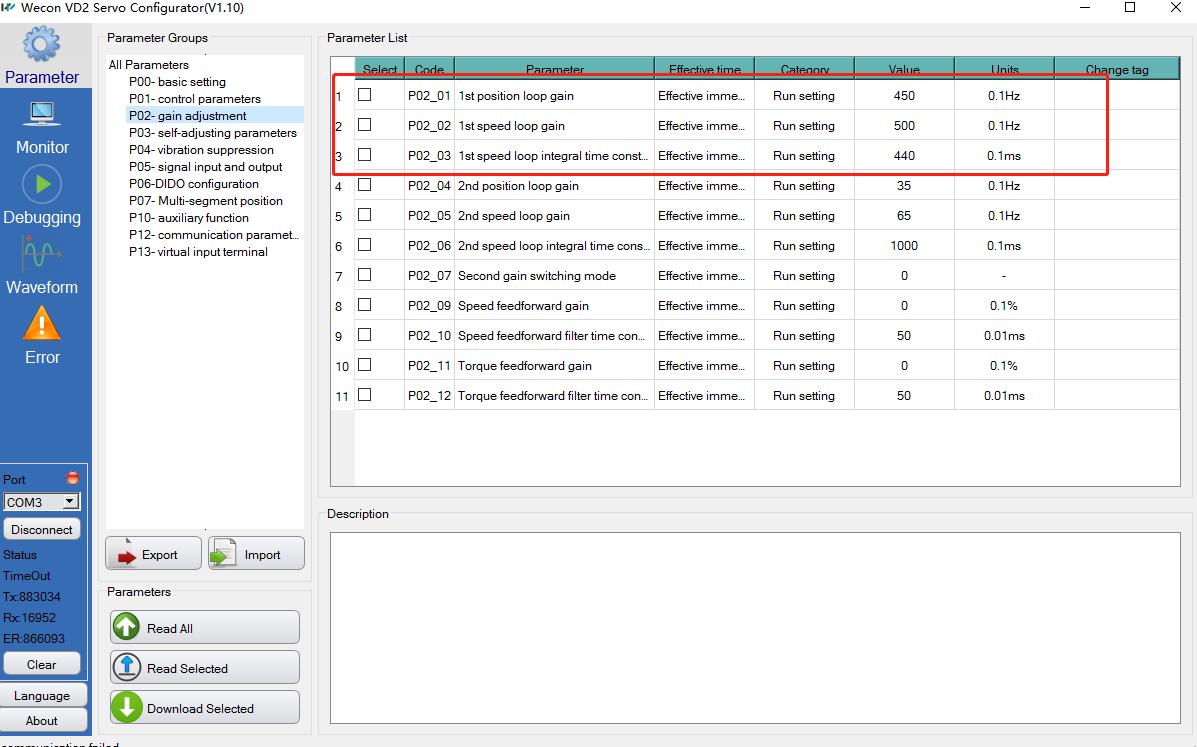Sort by the Value column header
This screenshot has width=1197, height=747.
point(904,69)
